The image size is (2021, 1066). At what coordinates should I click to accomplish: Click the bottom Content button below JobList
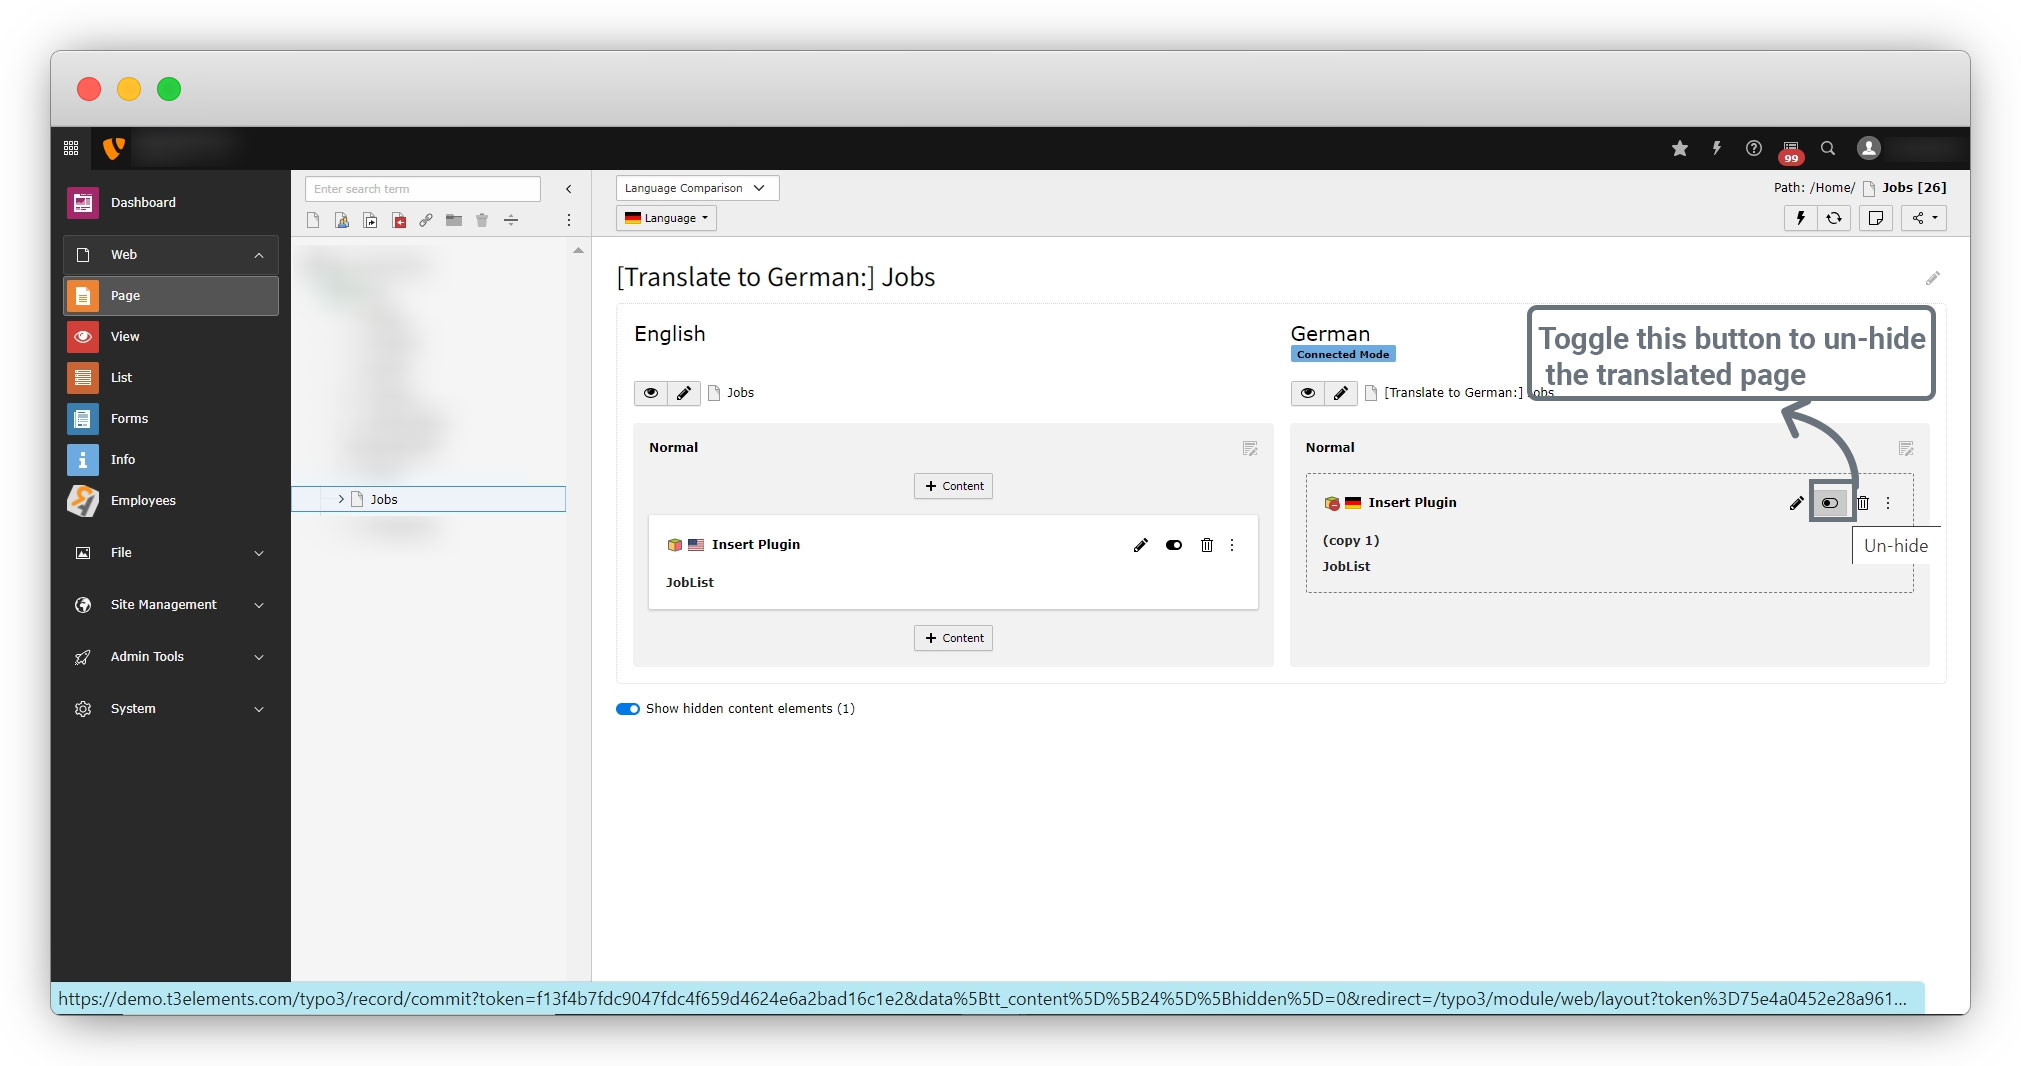pos(953,638)
